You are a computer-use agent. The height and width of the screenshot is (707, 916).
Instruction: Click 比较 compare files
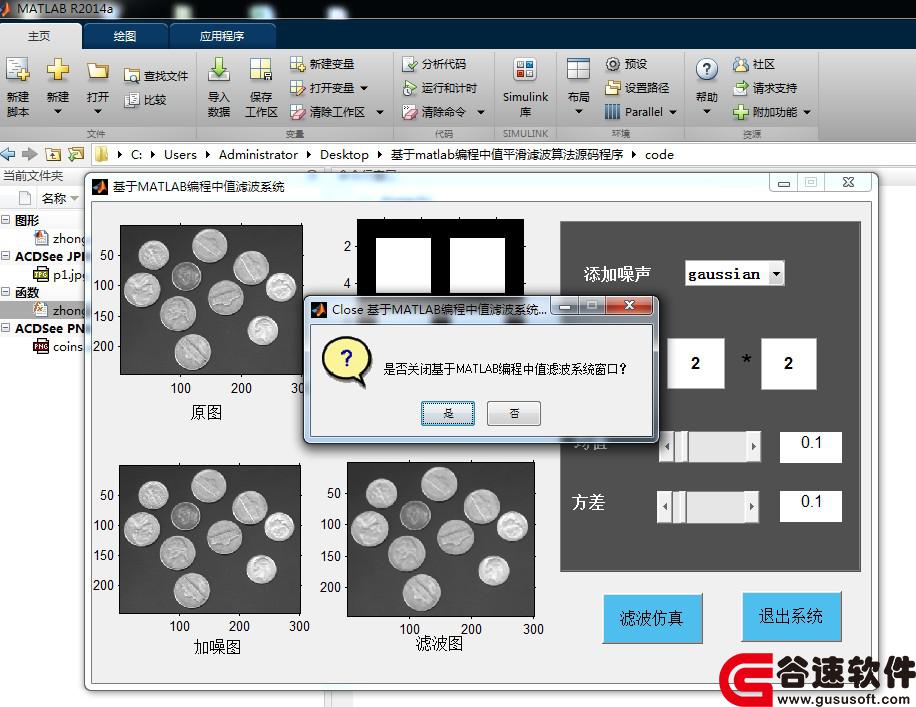click(x=146, y=100)
